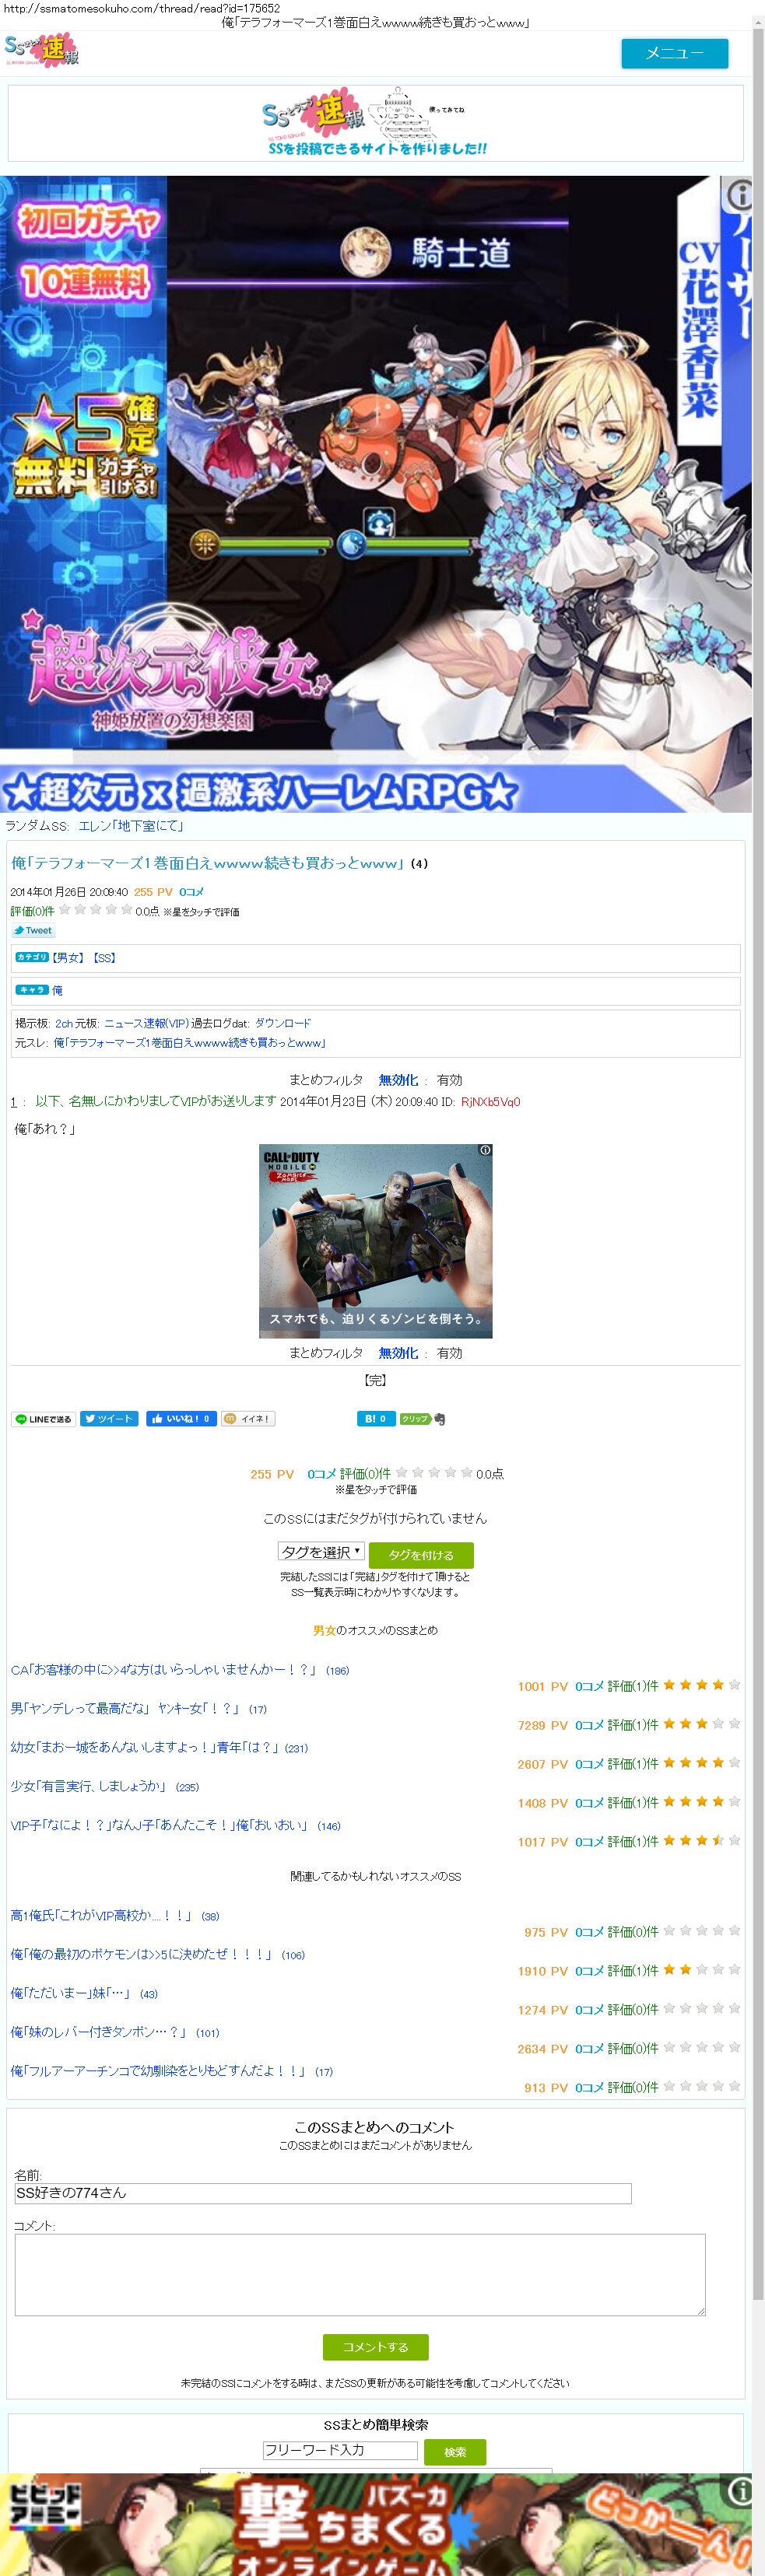Click the mixi イイネ! button
This screenshot has height=2576, width=765.
pos(247,1418)
